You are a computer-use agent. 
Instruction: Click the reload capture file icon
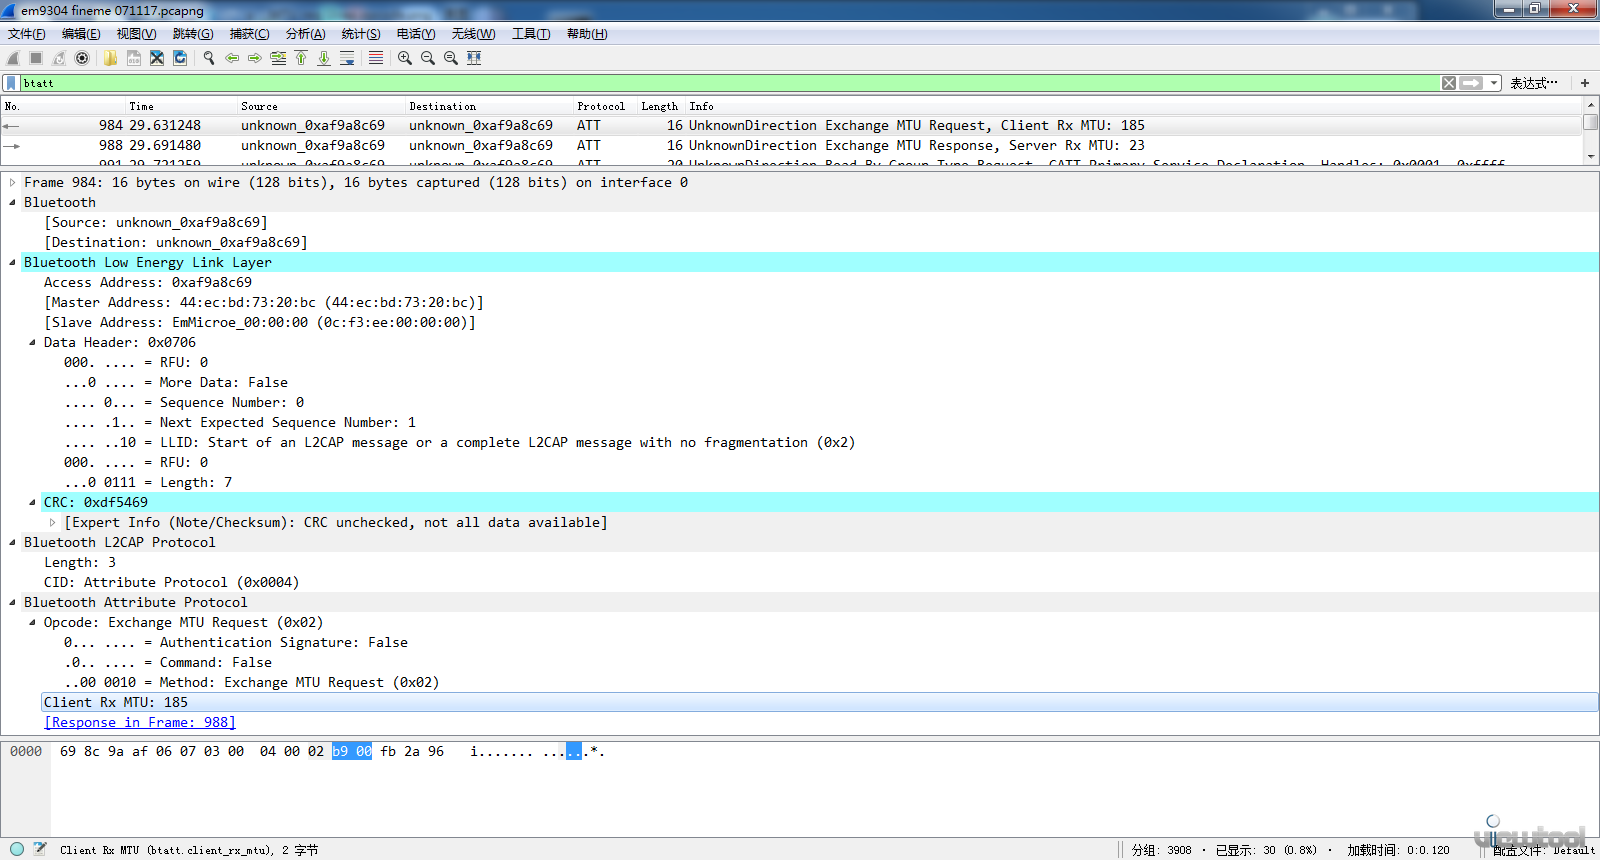(180, 58)
